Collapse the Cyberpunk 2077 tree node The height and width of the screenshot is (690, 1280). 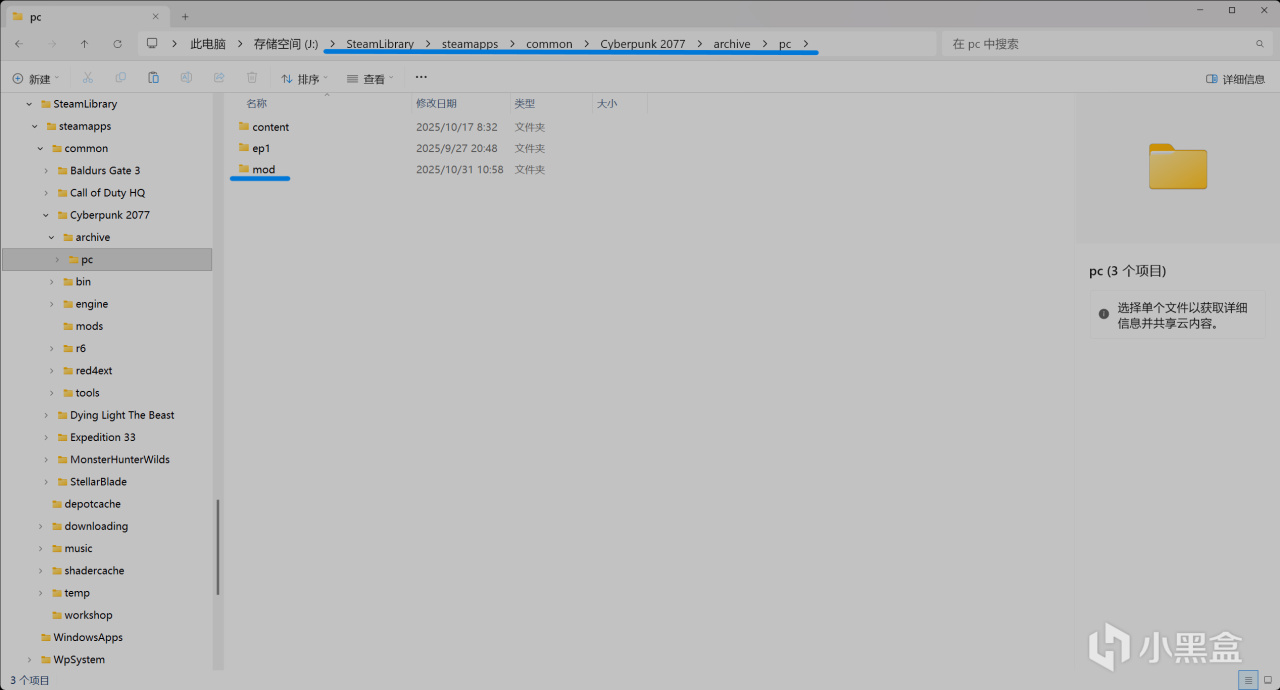pyautogui.click(x=46, y=215)
